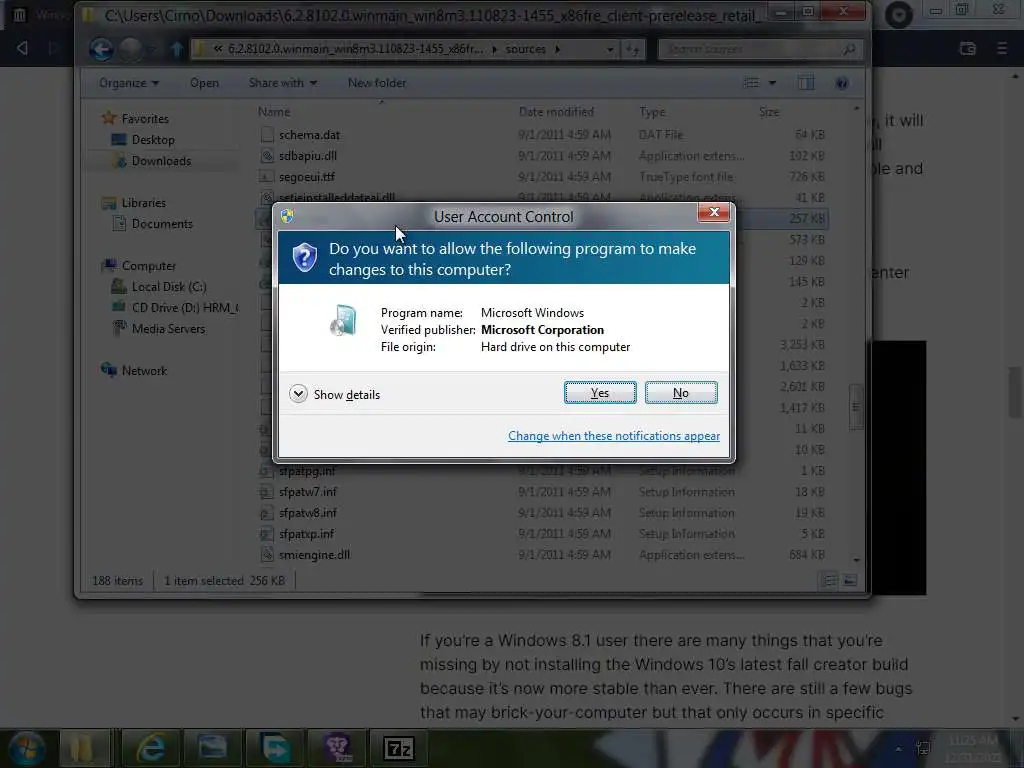The height and width of the screenshot is (768, 1024).
Task: Open Change when these notifications appear link
Action: [x=613, y=436]
